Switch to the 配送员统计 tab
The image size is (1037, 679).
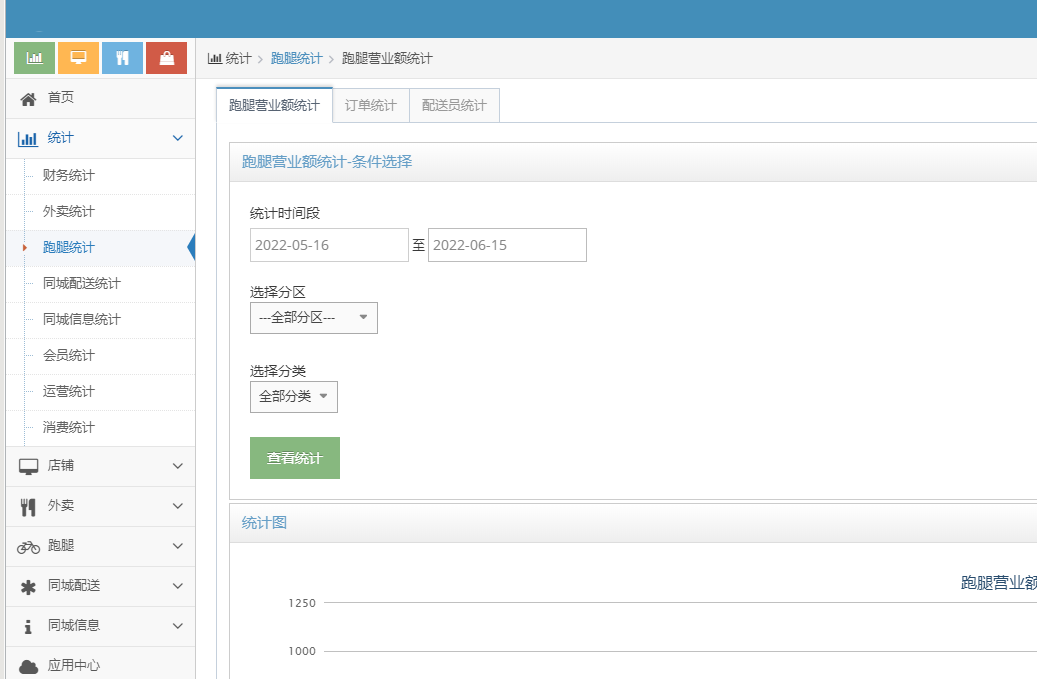pos(454,105)
